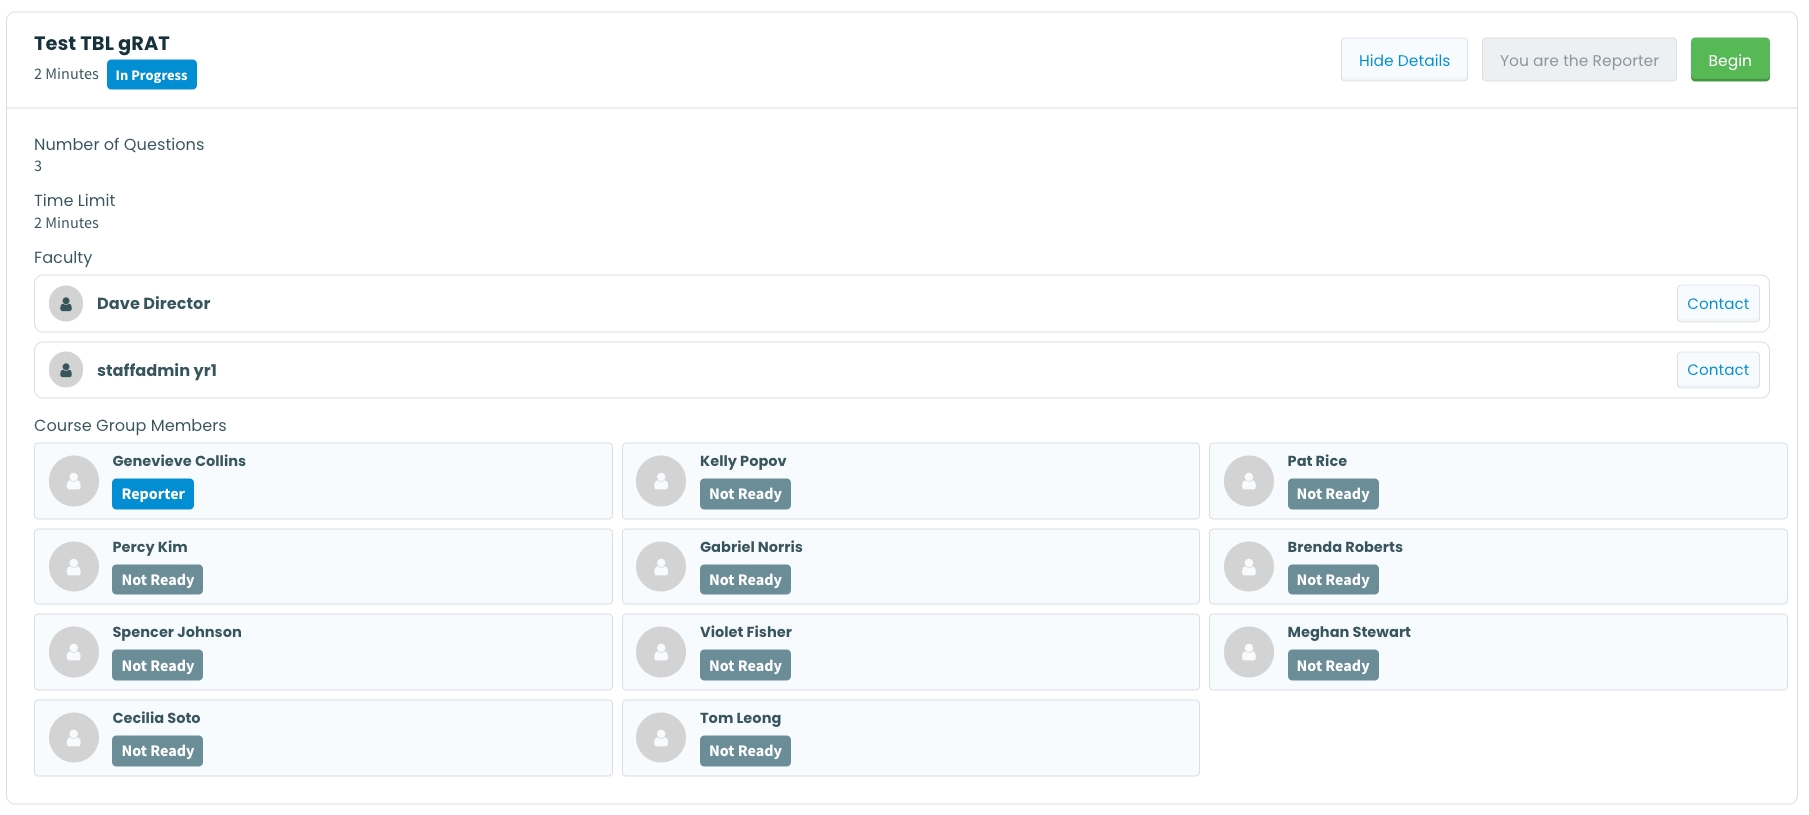Click Tom Leong's profile avatar
The width and height of the screenshot is (1809, 815).
pyautogui.click(x=661, y=738)
